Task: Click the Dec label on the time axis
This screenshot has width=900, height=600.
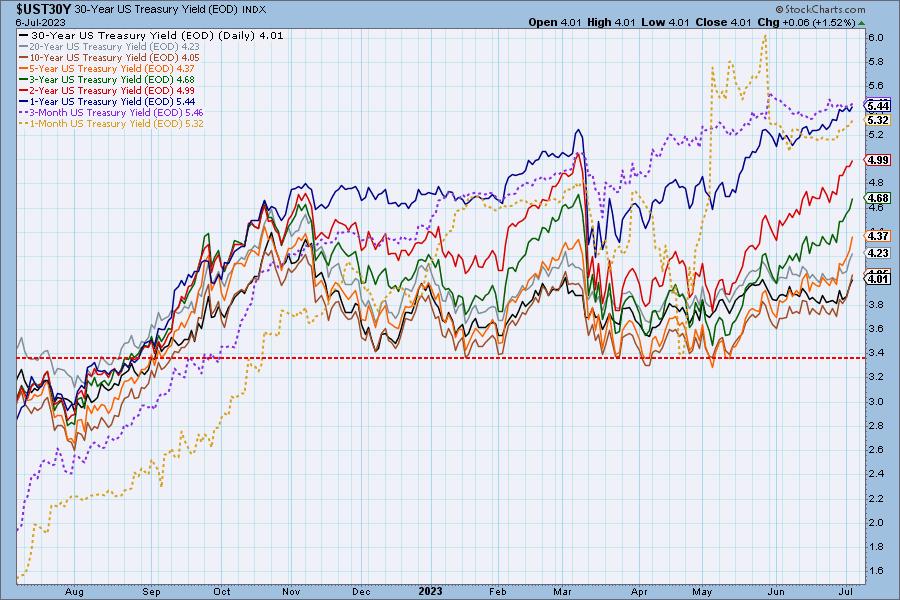Action: coord(361,591)
